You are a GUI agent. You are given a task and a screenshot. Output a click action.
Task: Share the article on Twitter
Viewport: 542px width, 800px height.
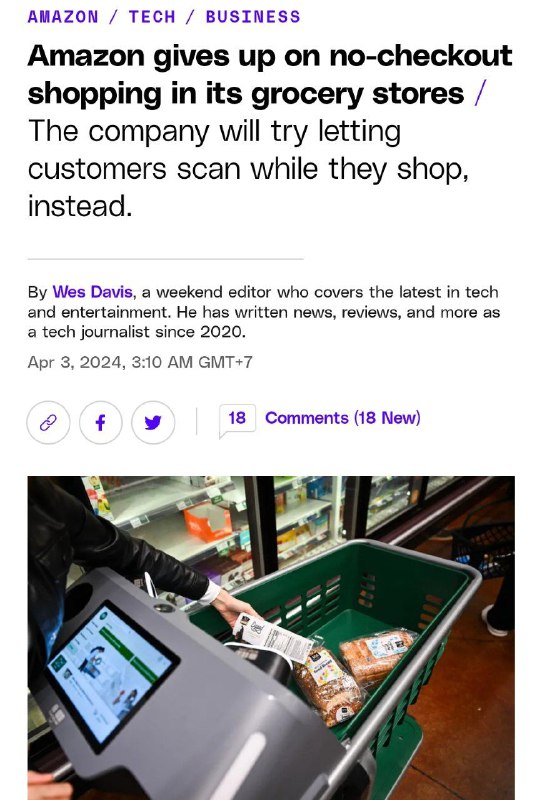[153, 422]
